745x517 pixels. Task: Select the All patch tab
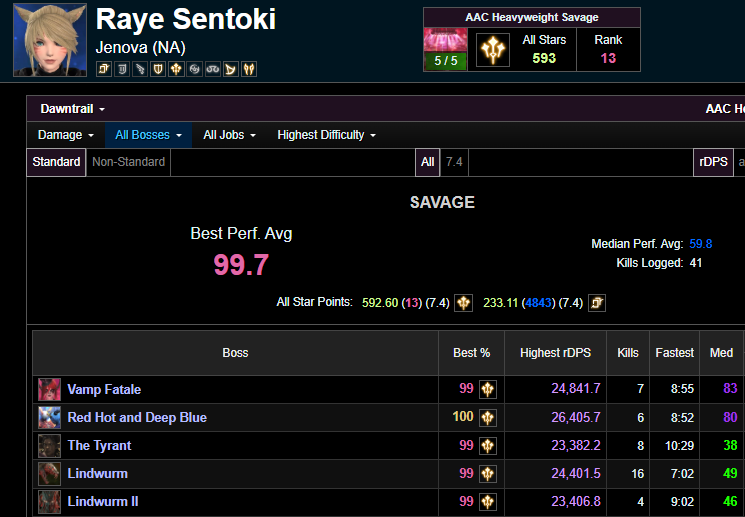click(428, 162)
